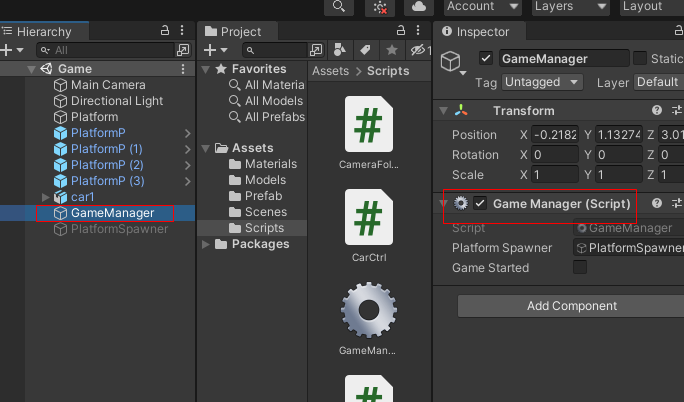This screenshot has width=684, height=402.
Task: Toggle GameManager active checkbox
Action: click(486, 58)
